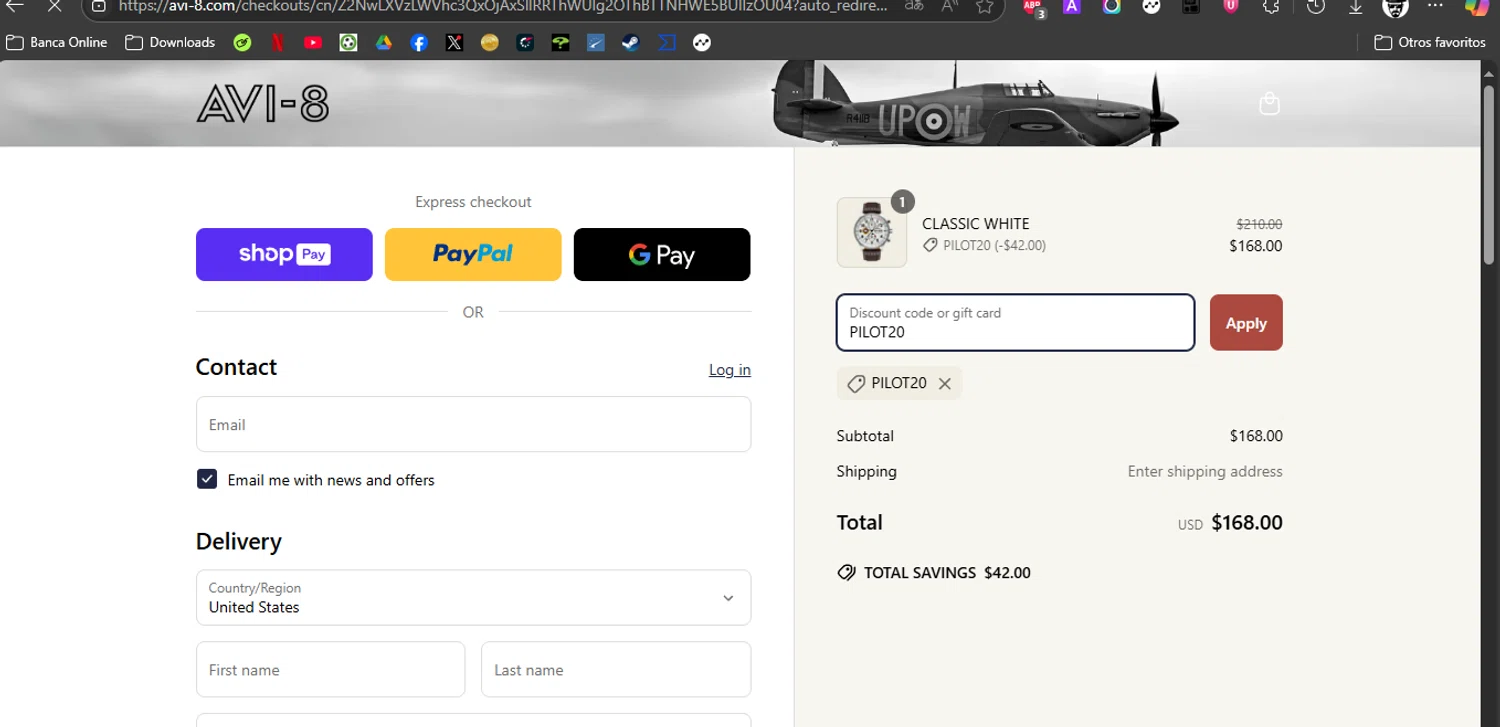Click the Discount code or gift card field
This screenshot has width=1500, height=727.
point(1015,323)
